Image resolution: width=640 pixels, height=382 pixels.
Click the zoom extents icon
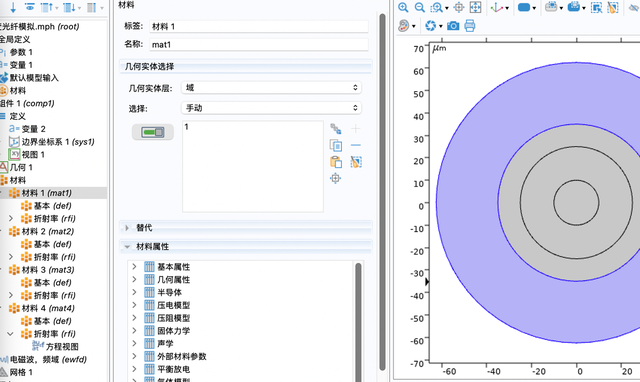[x=476, y=7]
